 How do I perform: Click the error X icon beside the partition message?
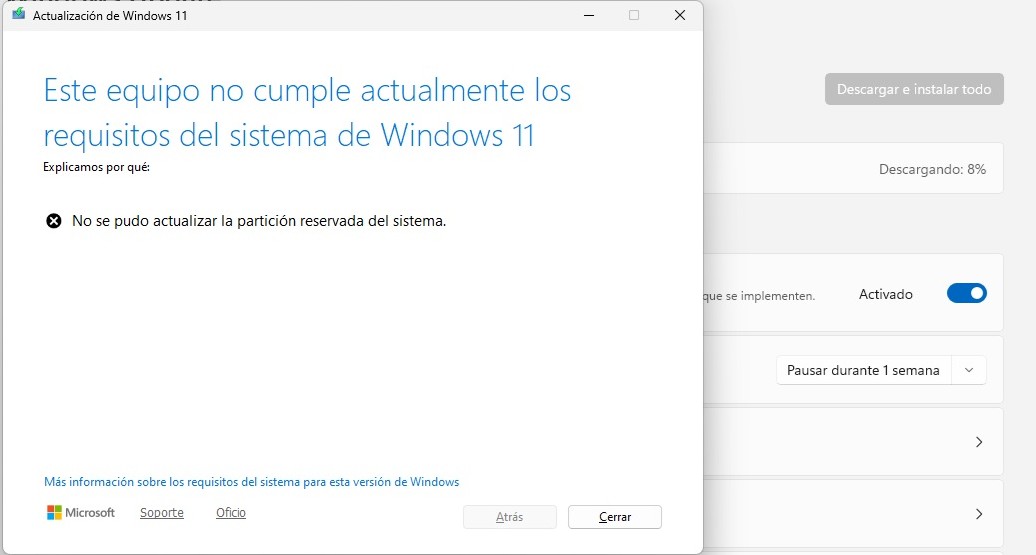pos(54,221)
